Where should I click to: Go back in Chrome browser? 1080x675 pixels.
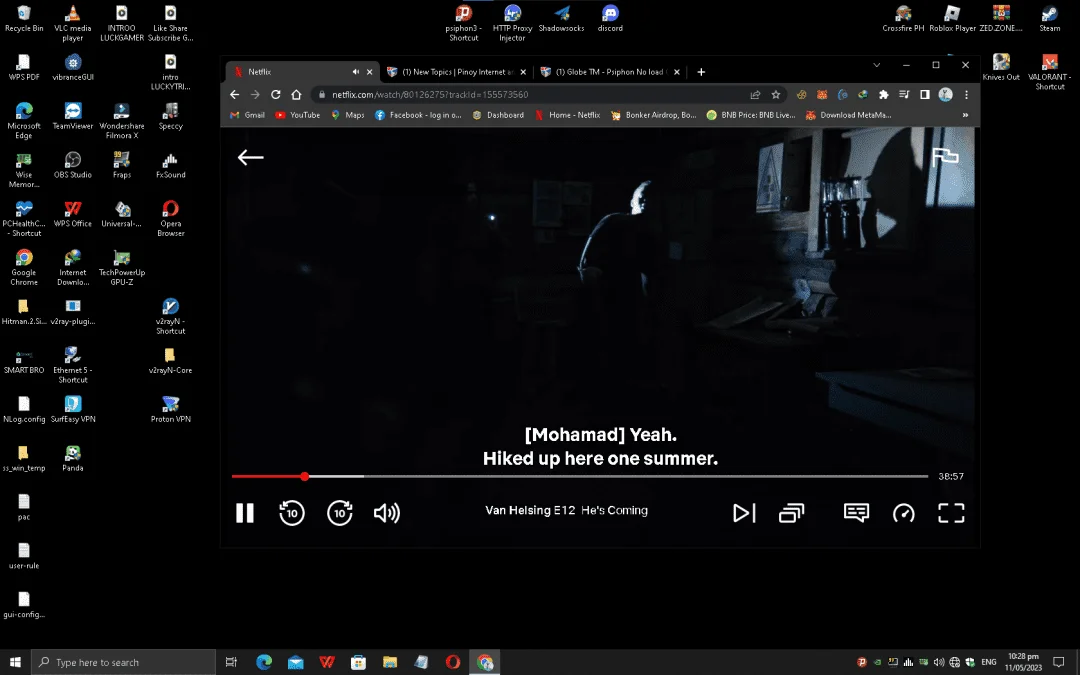[x=235, y=94]
